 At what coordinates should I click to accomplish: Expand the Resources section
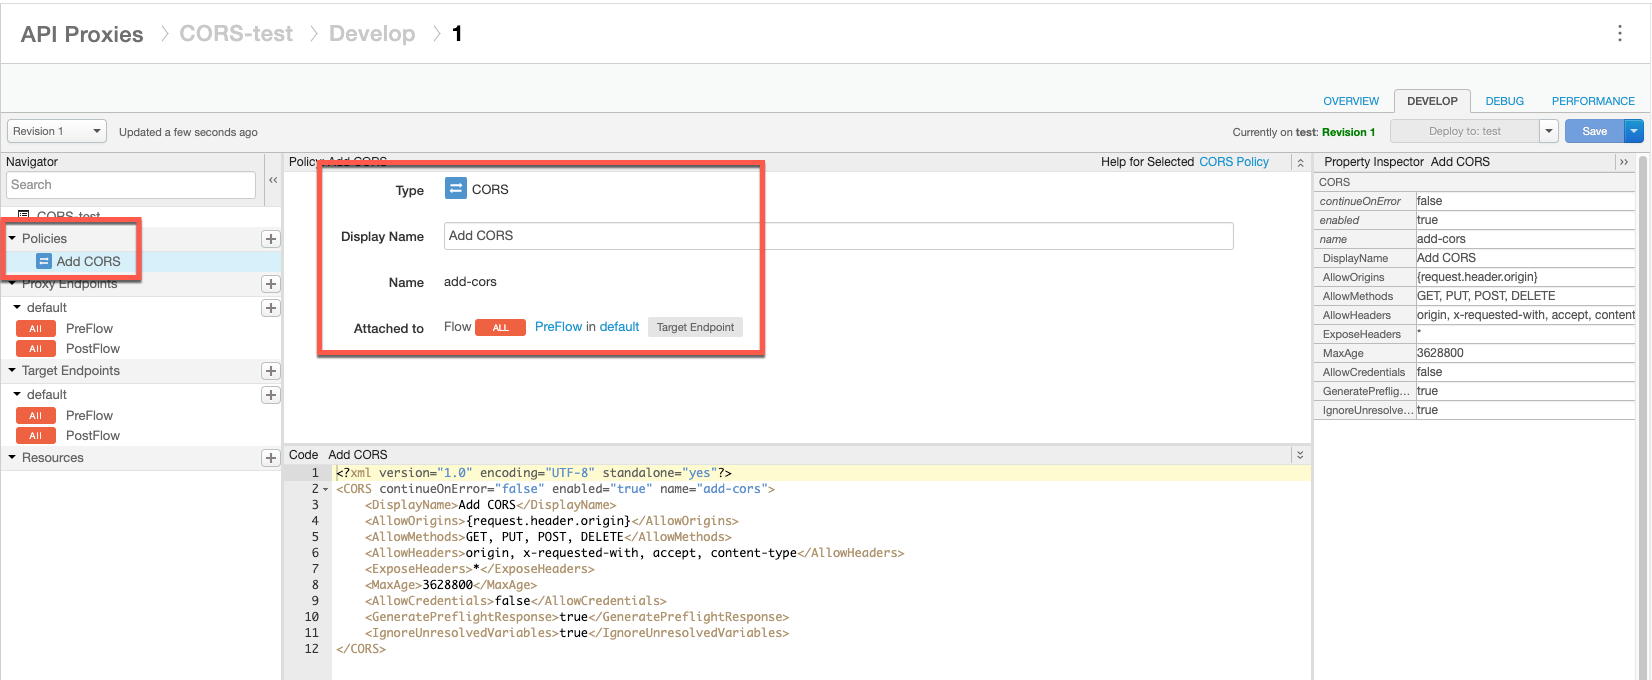point(12,457)
